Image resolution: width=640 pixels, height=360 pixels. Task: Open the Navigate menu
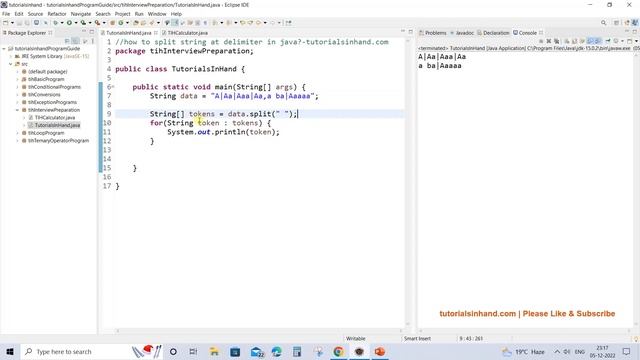click(x=81, y=14)
